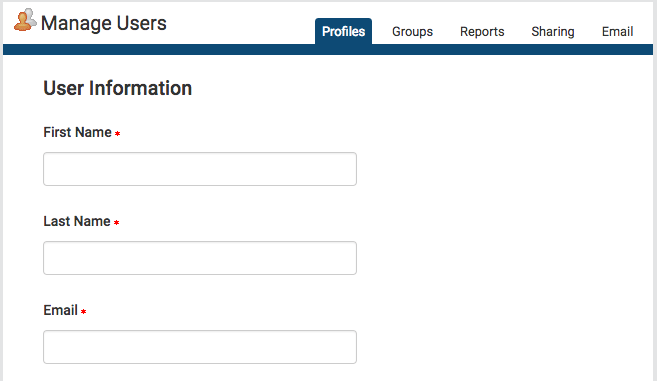Click the orange Manage Users people icon
This screenshot has width=657, height=381.
(25, 20)
